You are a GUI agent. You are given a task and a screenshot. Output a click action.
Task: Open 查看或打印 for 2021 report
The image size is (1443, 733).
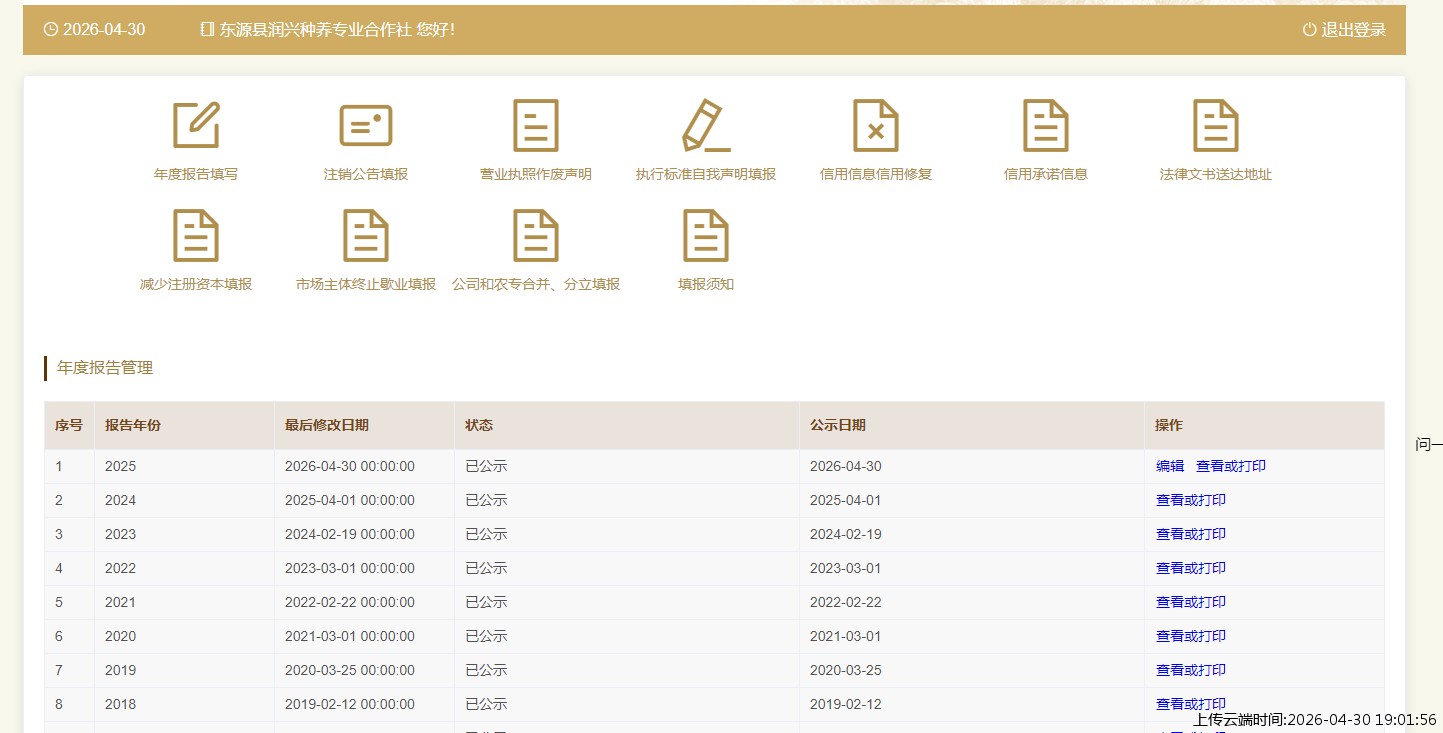coord(1191,602)
